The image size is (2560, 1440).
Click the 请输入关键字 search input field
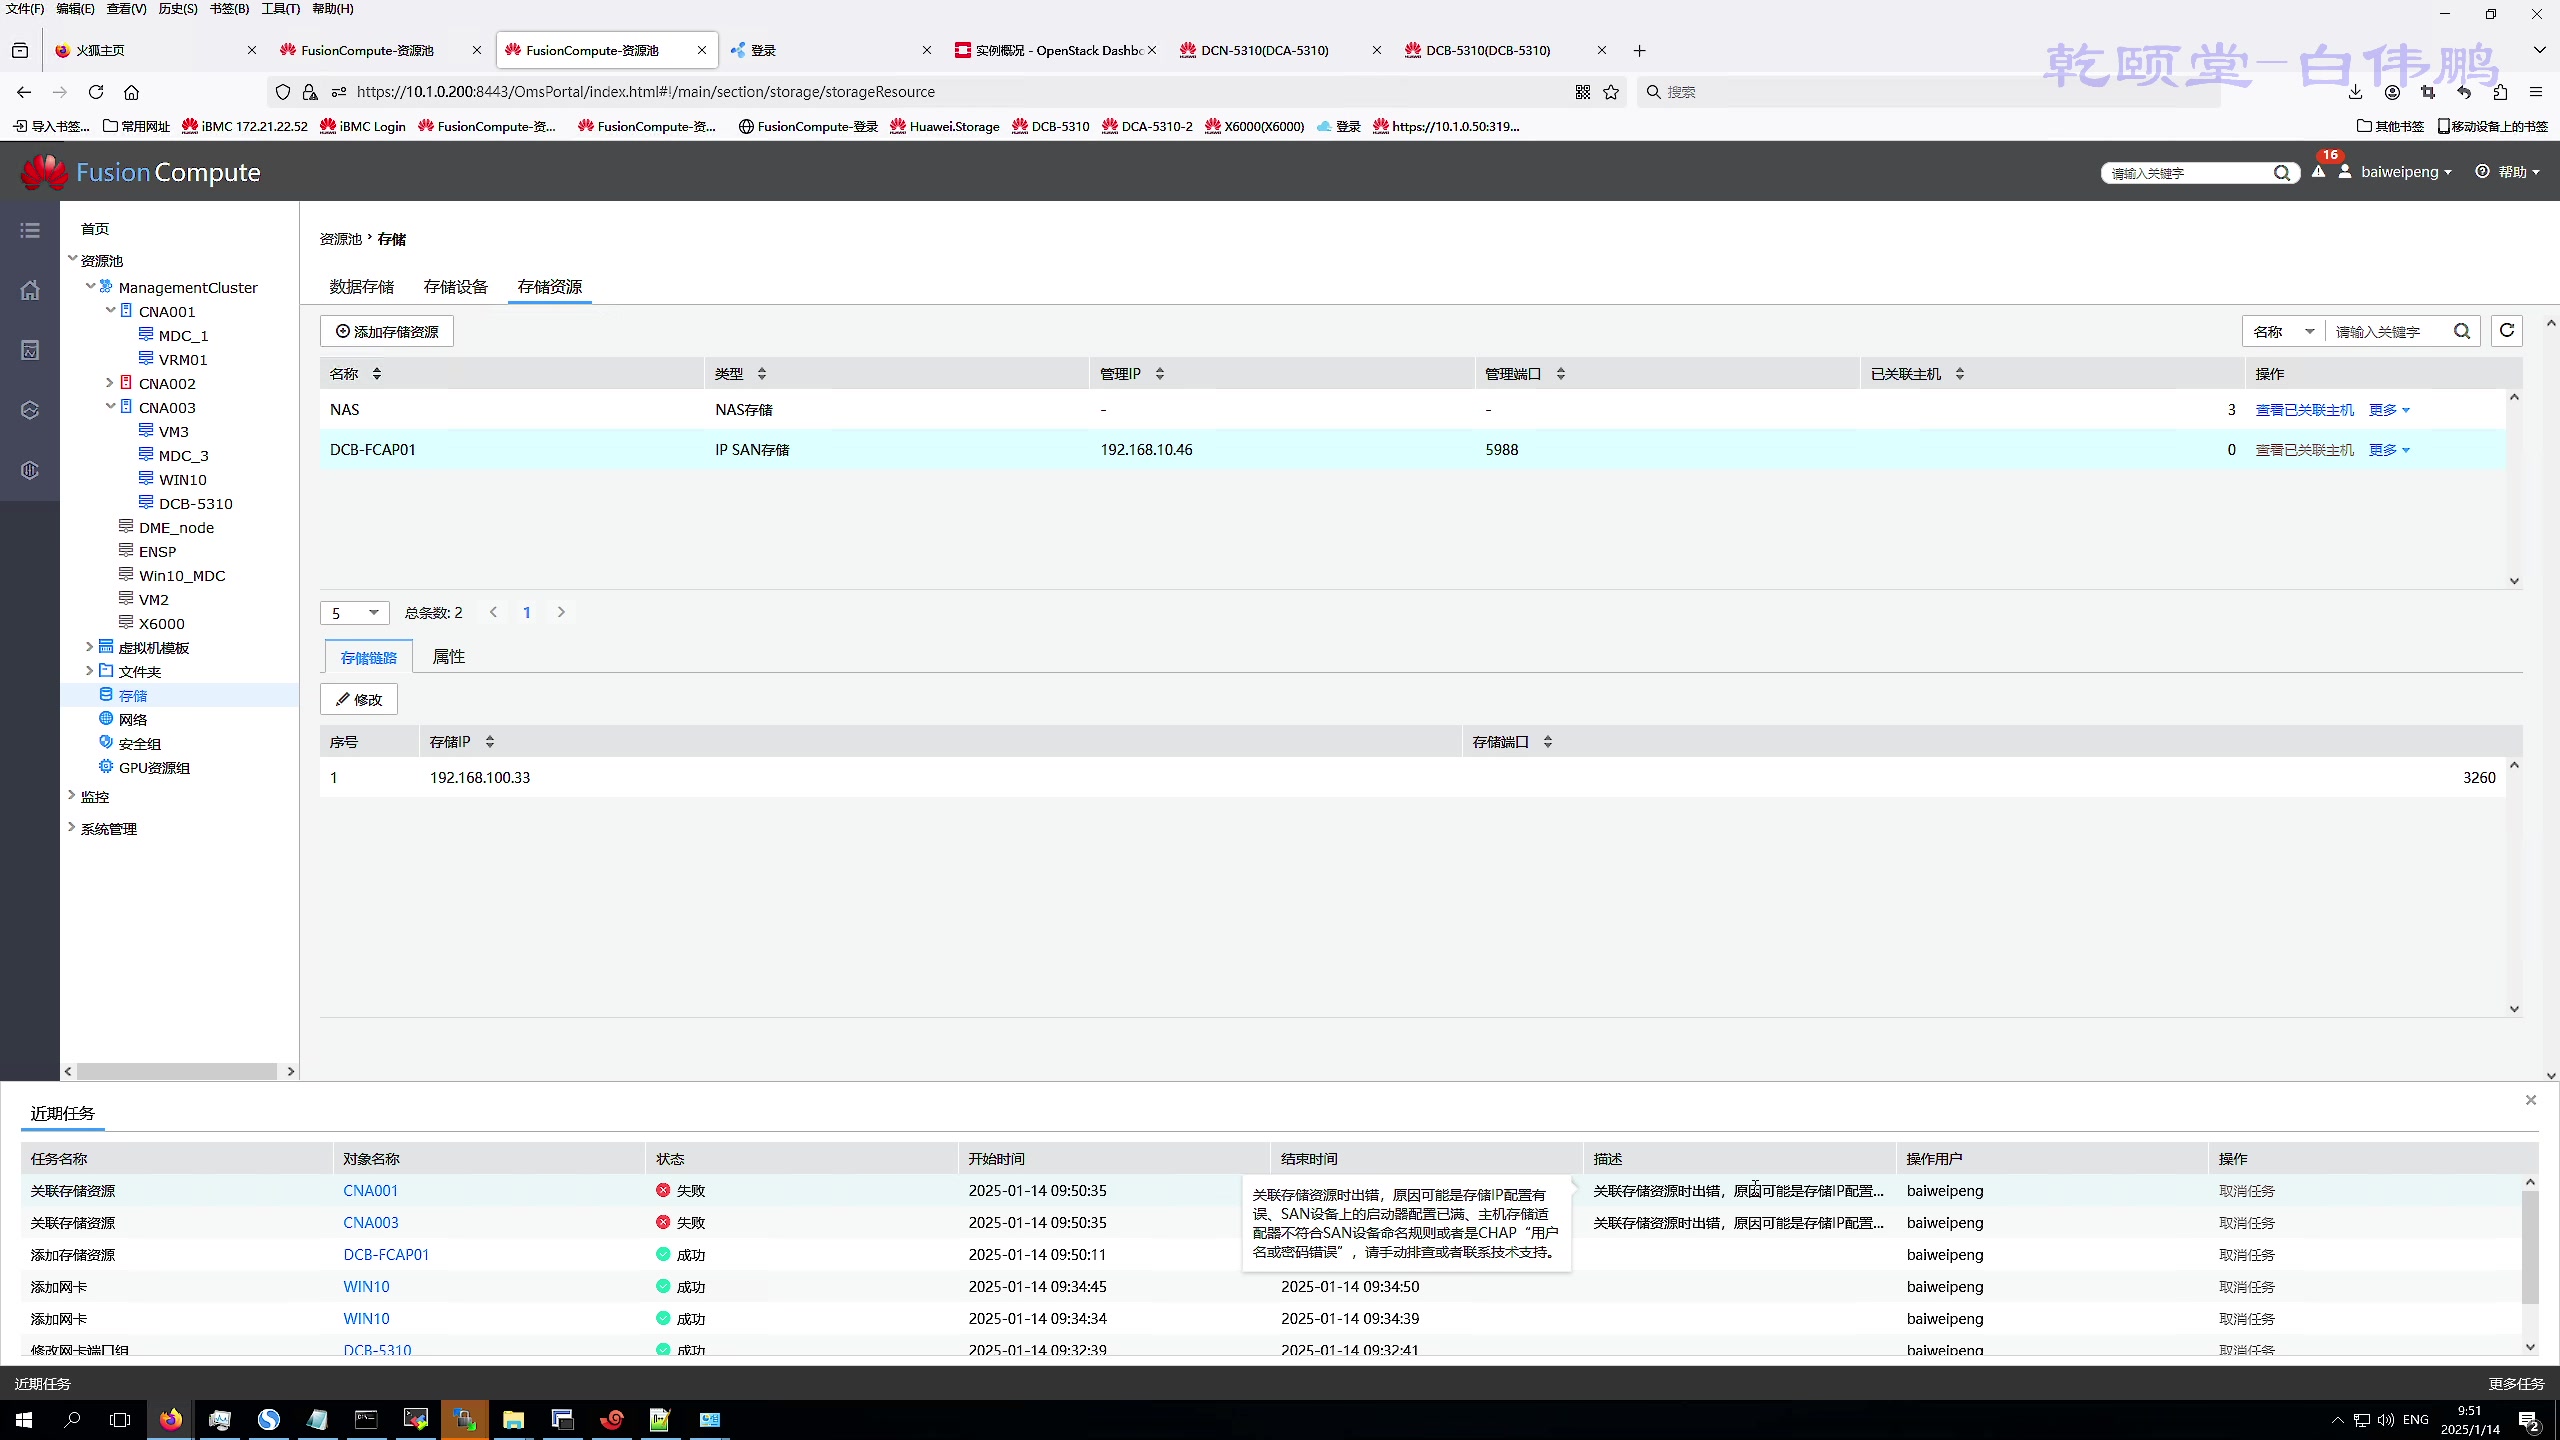(x=2385, y=331)
